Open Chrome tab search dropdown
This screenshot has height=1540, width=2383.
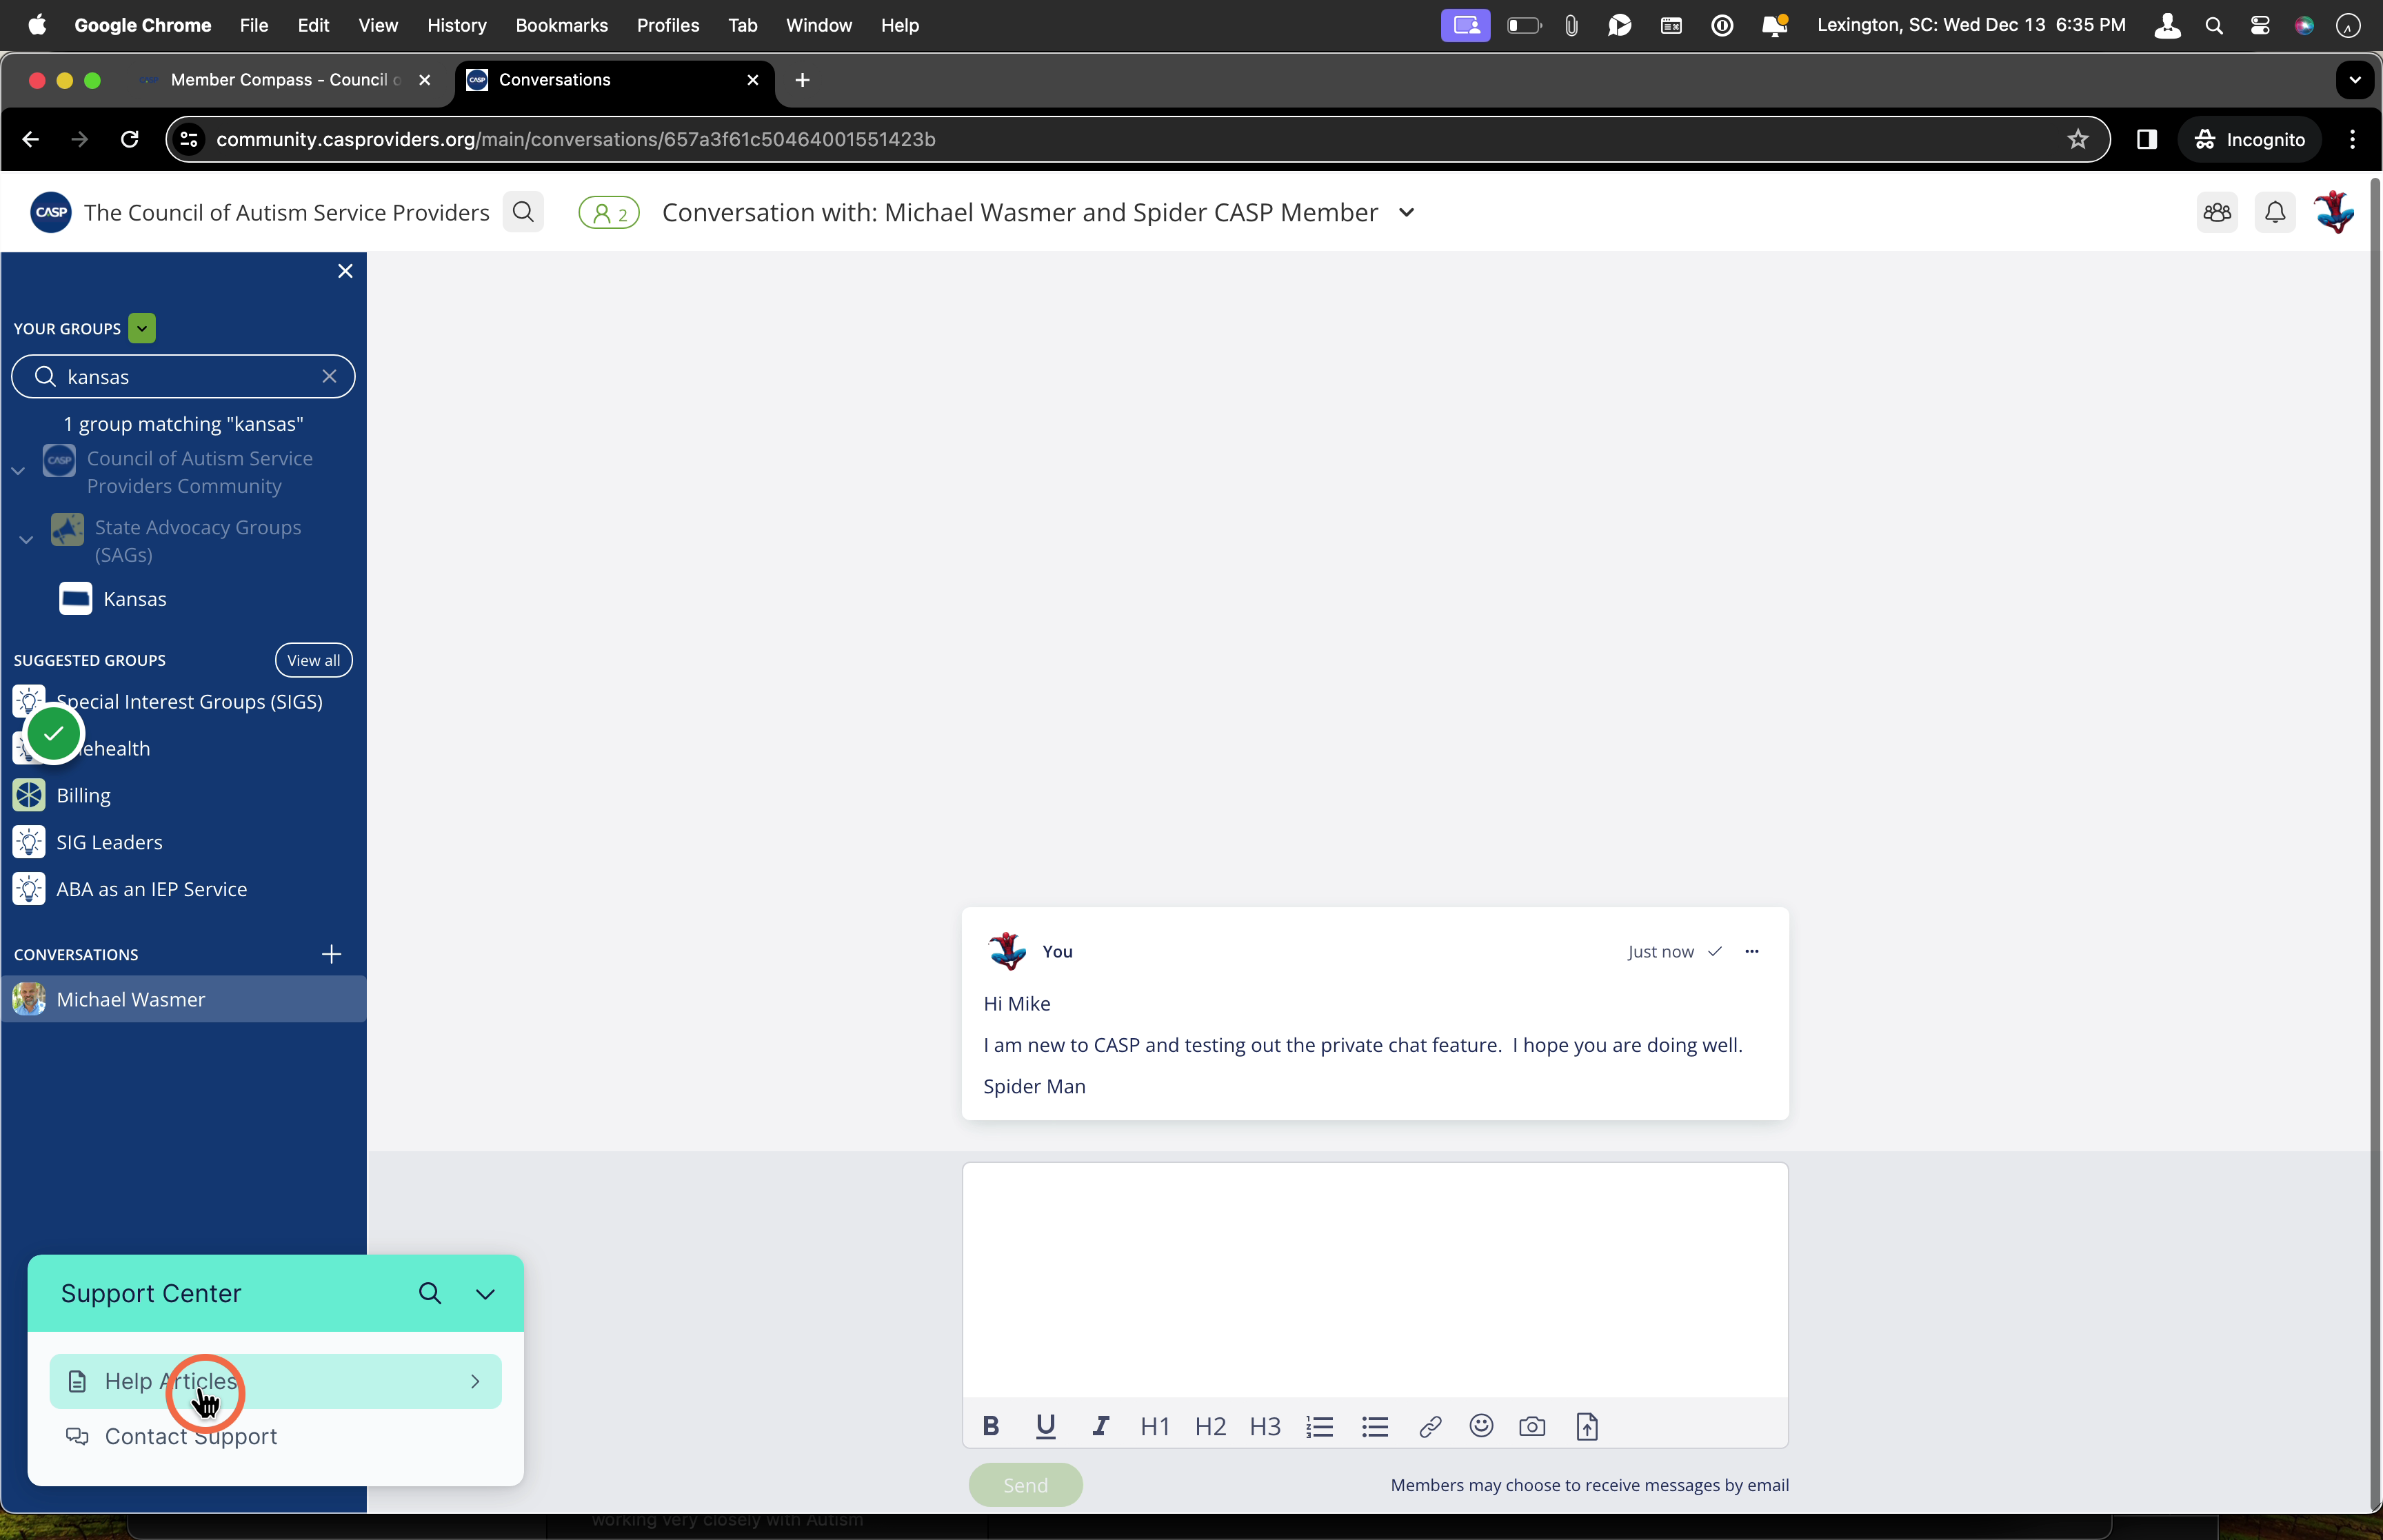2355,80
